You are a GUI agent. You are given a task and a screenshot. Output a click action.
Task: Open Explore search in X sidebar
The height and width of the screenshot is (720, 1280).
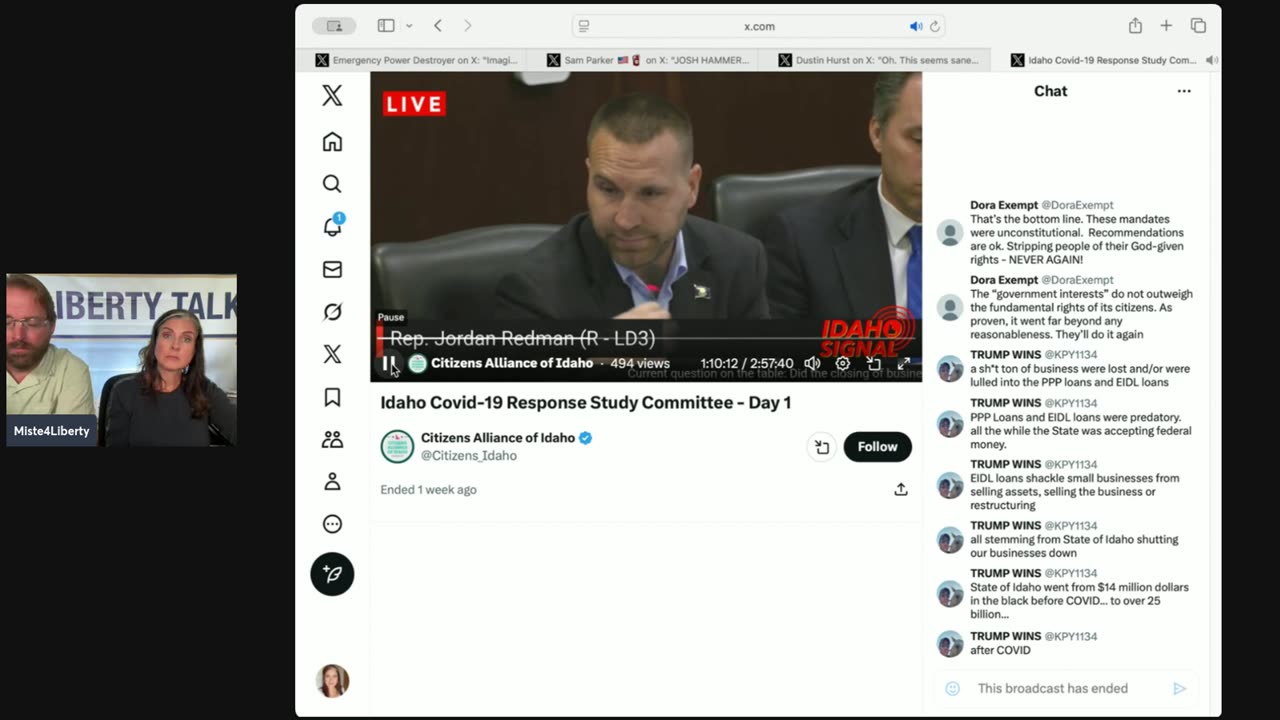pos(332,184)
